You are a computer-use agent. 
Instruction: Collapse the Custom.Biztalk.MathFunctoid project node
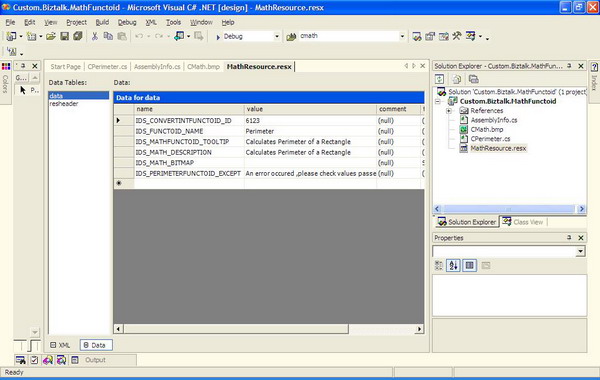point(438,102)
